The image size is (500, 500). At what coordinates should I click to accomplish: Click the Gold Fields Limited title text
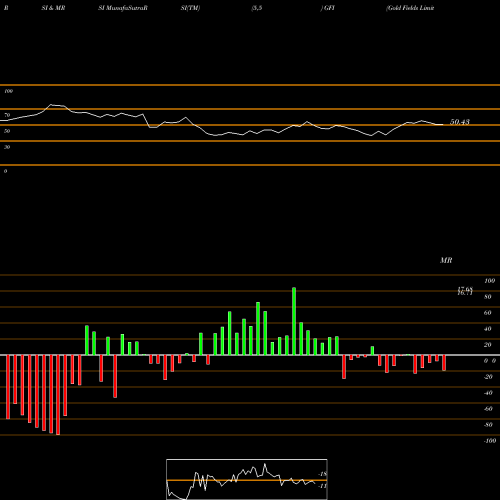[410, 8]
